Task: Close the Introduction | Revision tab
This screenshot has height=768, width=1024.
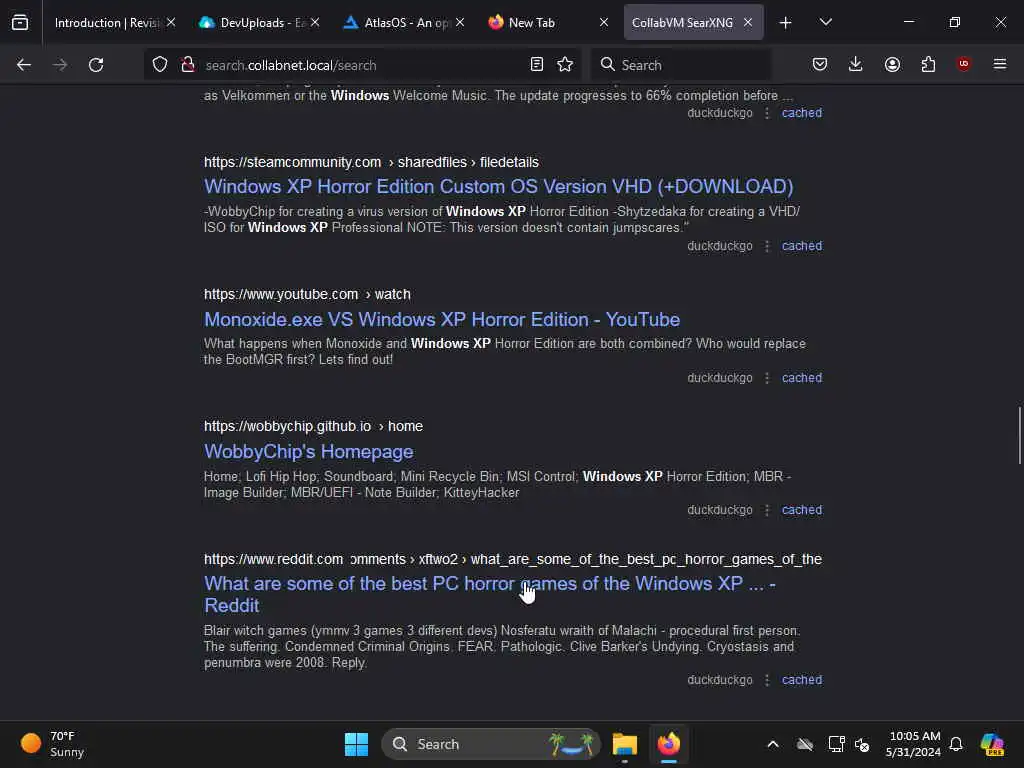Action: (171, 23)
